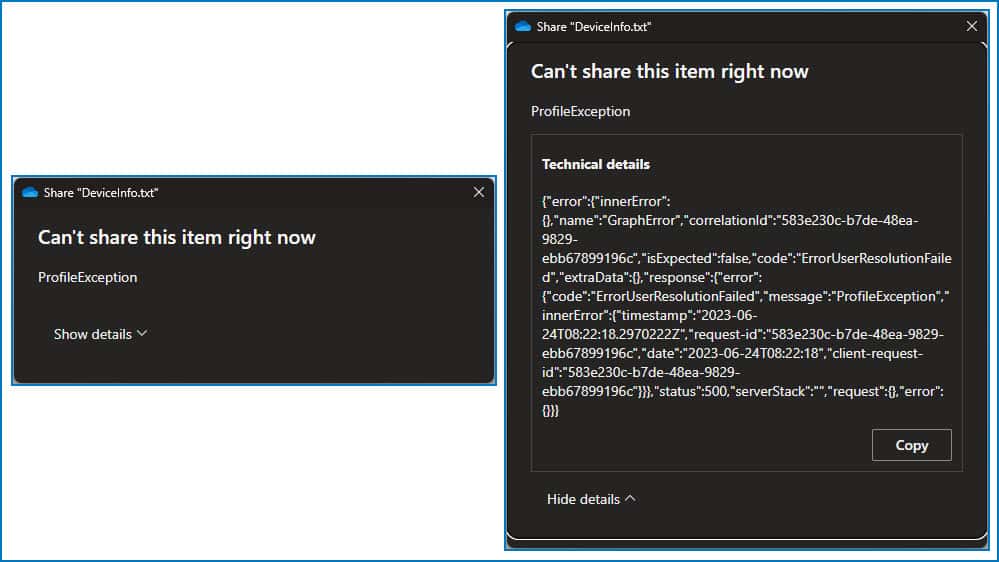Click the up chevron beside Hide details
999x562 pixels.
click(630, 498)
